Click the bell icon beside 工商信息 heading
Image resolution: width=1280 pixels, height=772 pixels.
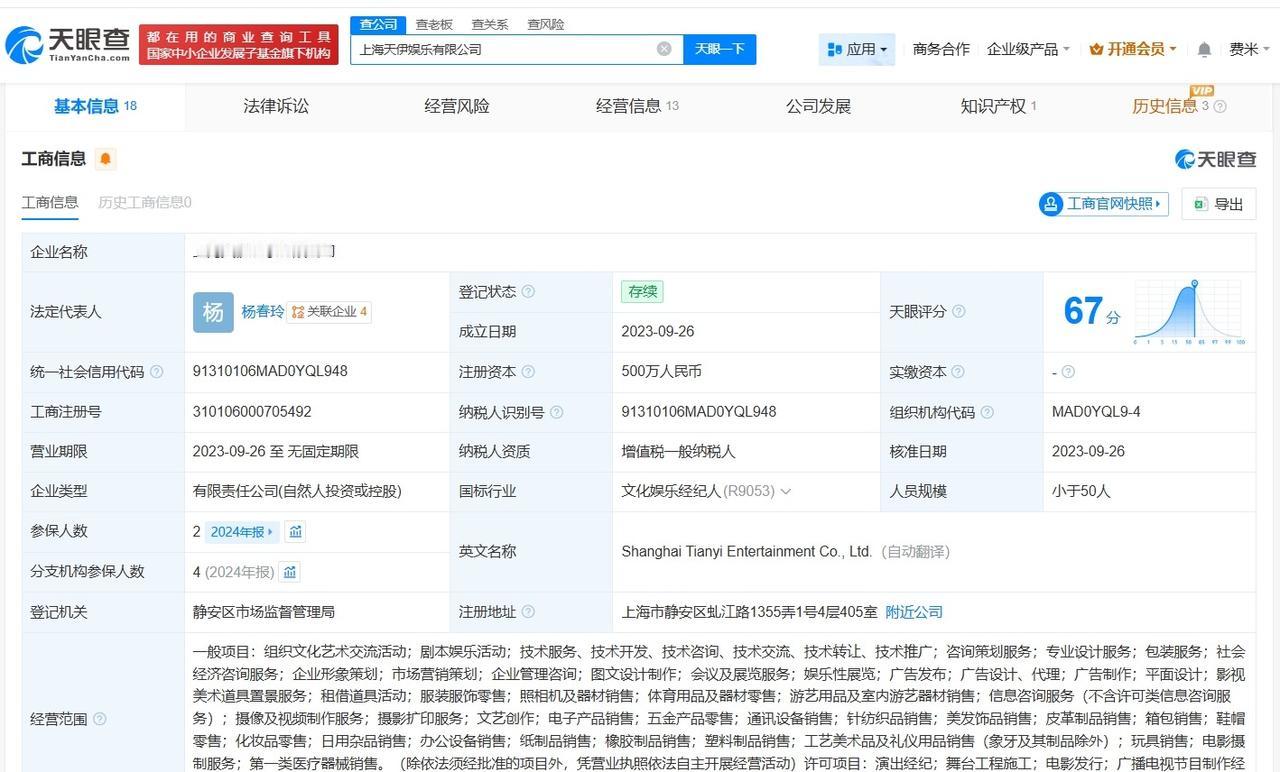[x=105, y=159]
